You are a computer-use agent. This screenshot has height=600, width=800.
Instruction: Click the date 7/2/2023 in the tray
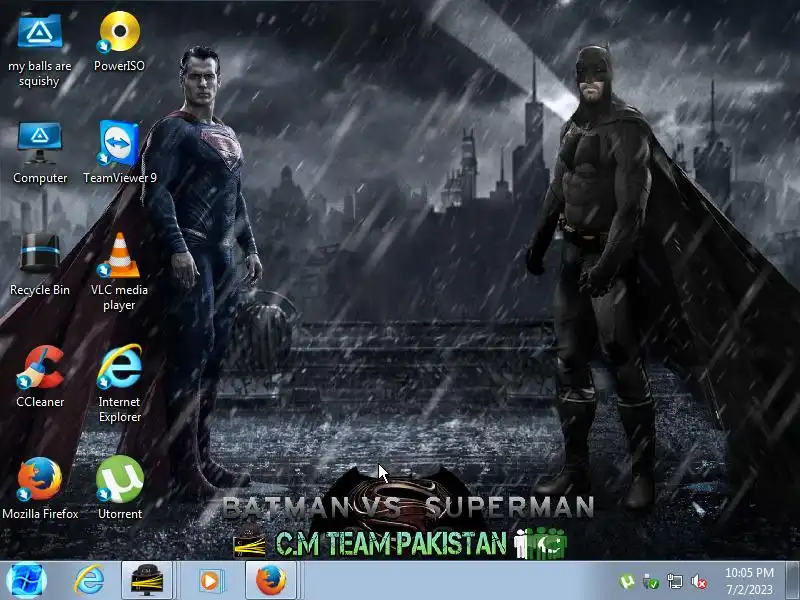point(749,590)
